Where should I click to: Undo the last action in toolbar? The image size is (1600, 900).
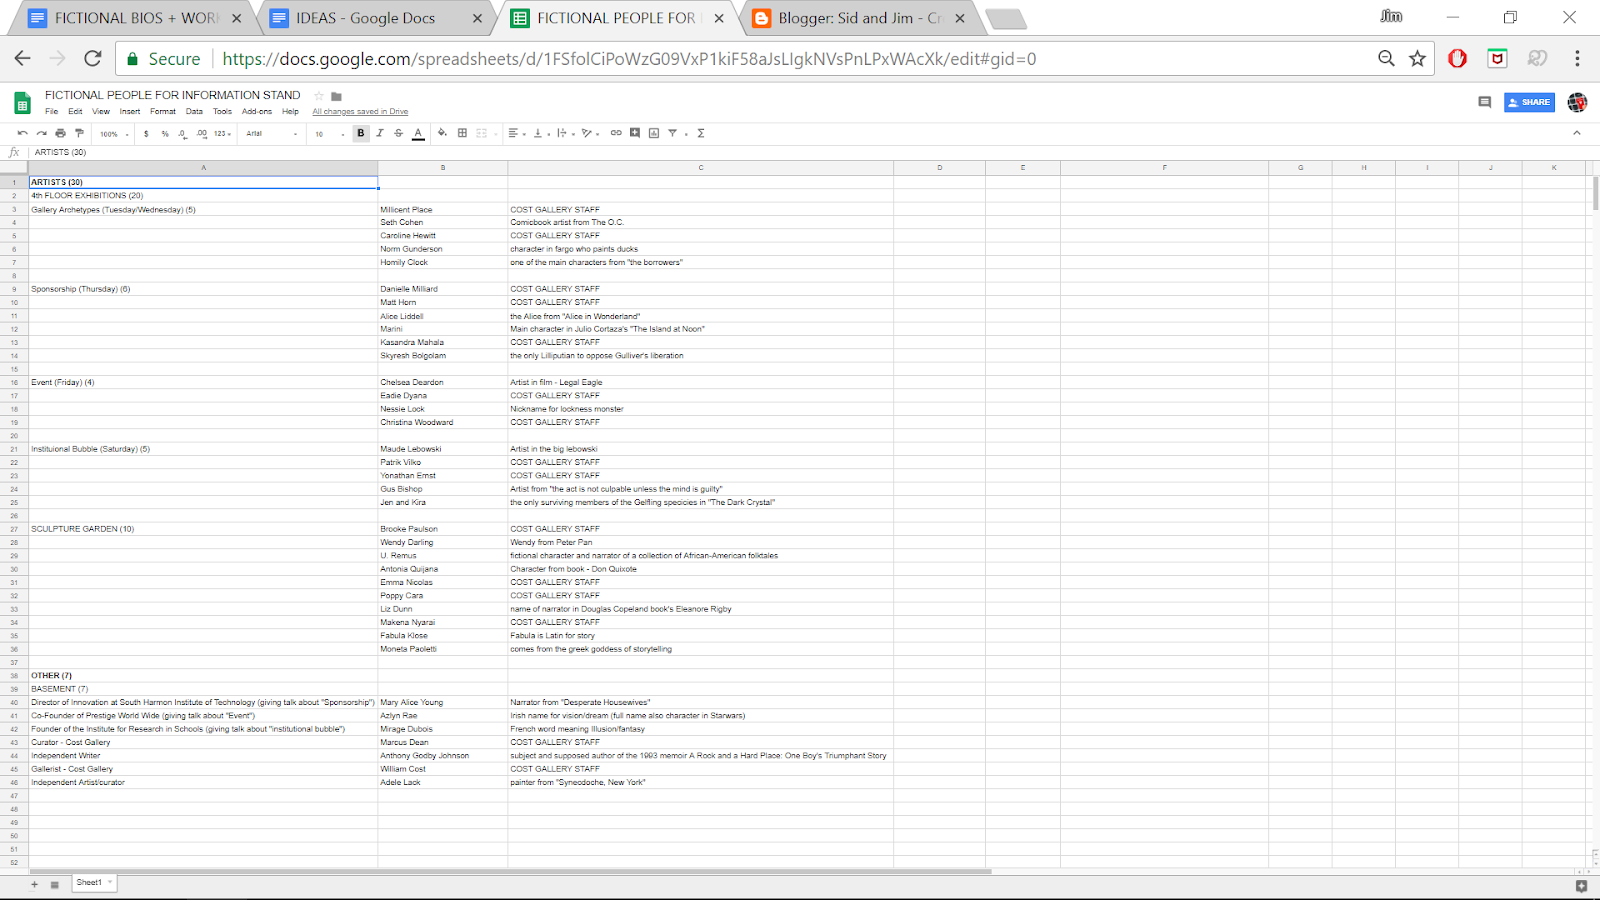22,133
